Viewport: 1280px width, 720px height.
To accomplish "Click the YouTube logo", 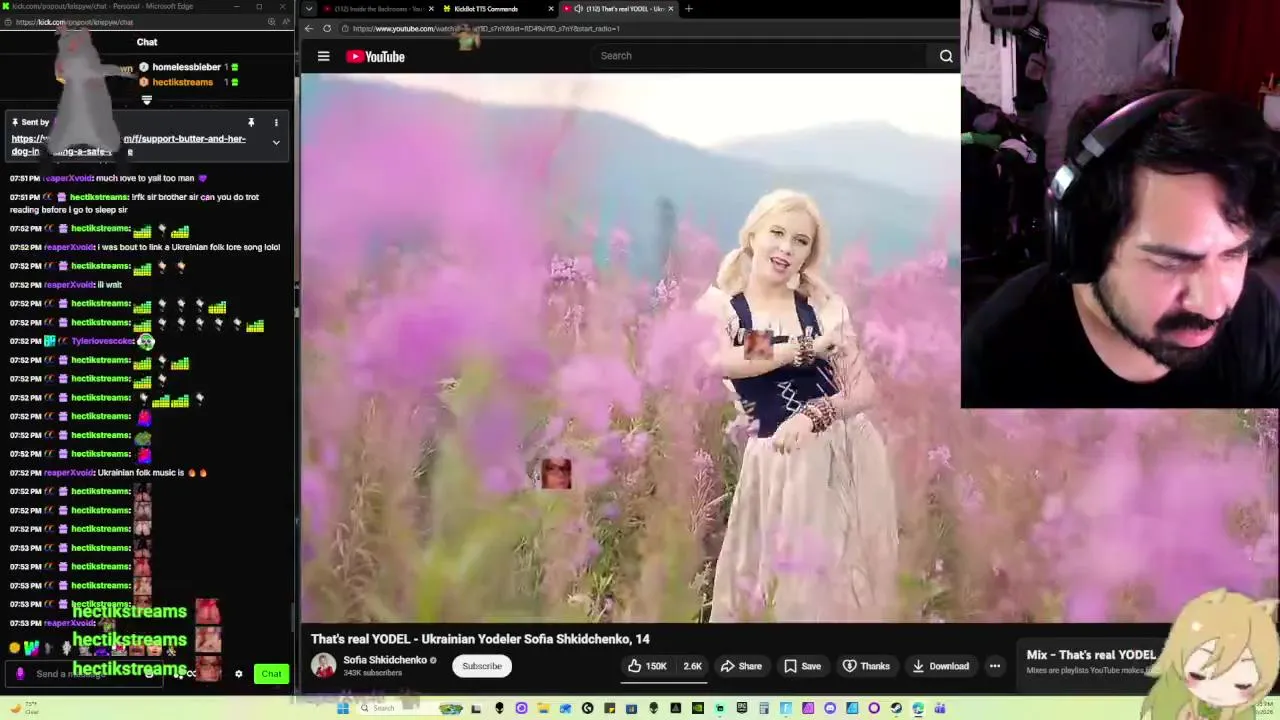I will point(375,56).
